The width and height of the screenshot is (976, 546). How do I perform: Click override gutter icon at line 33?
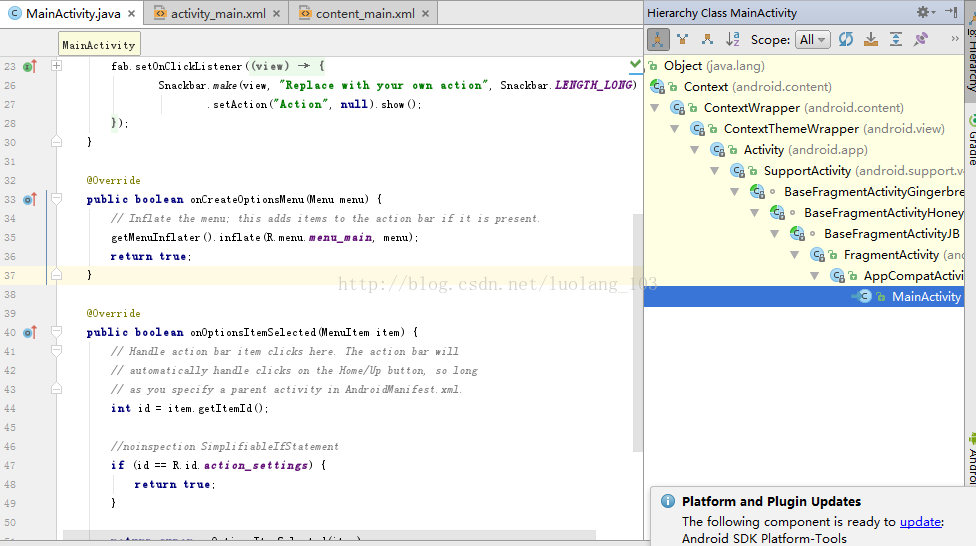pyautogui.click(x=29, y=199)
